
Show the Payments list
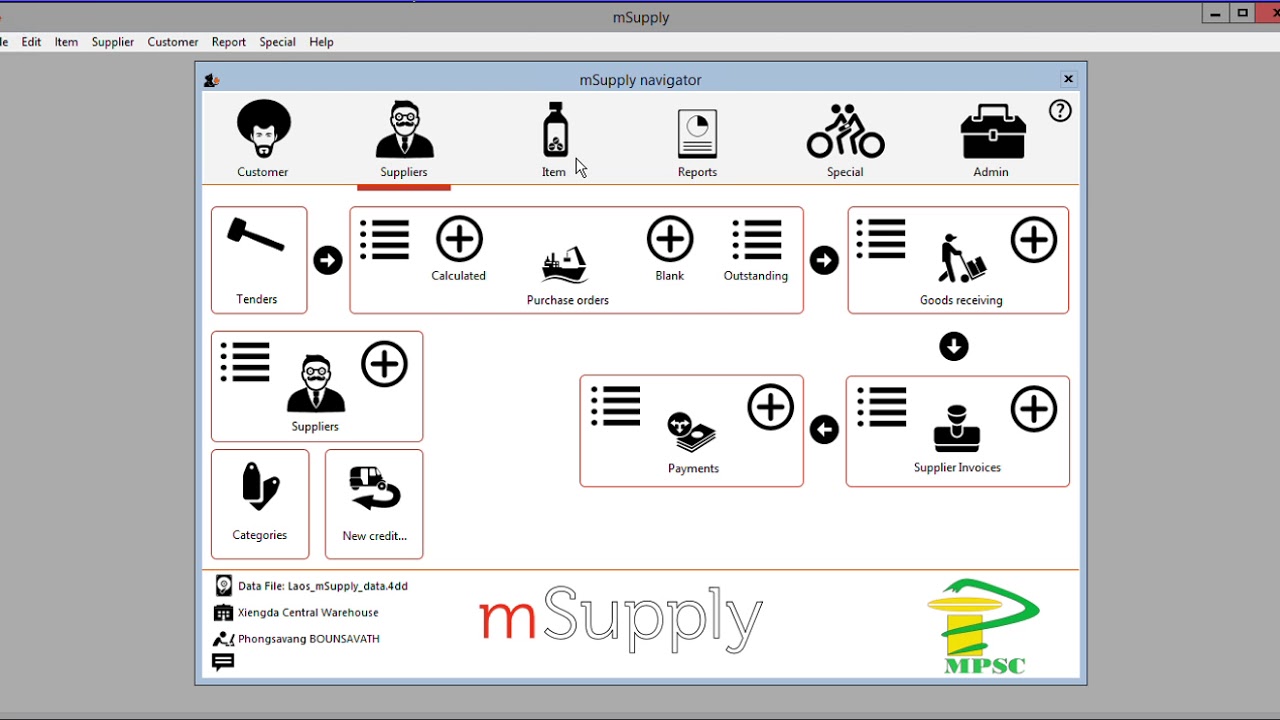616,406
